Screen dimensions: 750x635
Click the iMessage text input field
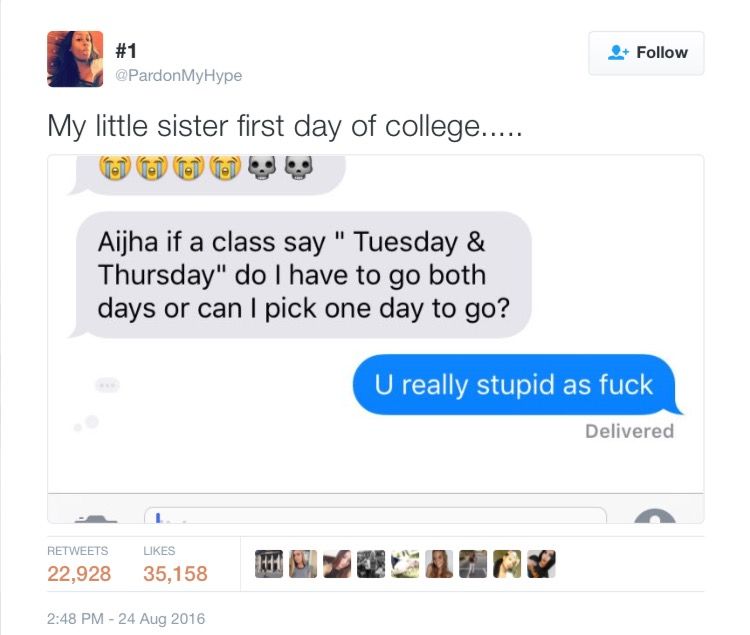[x=375, y=515]
